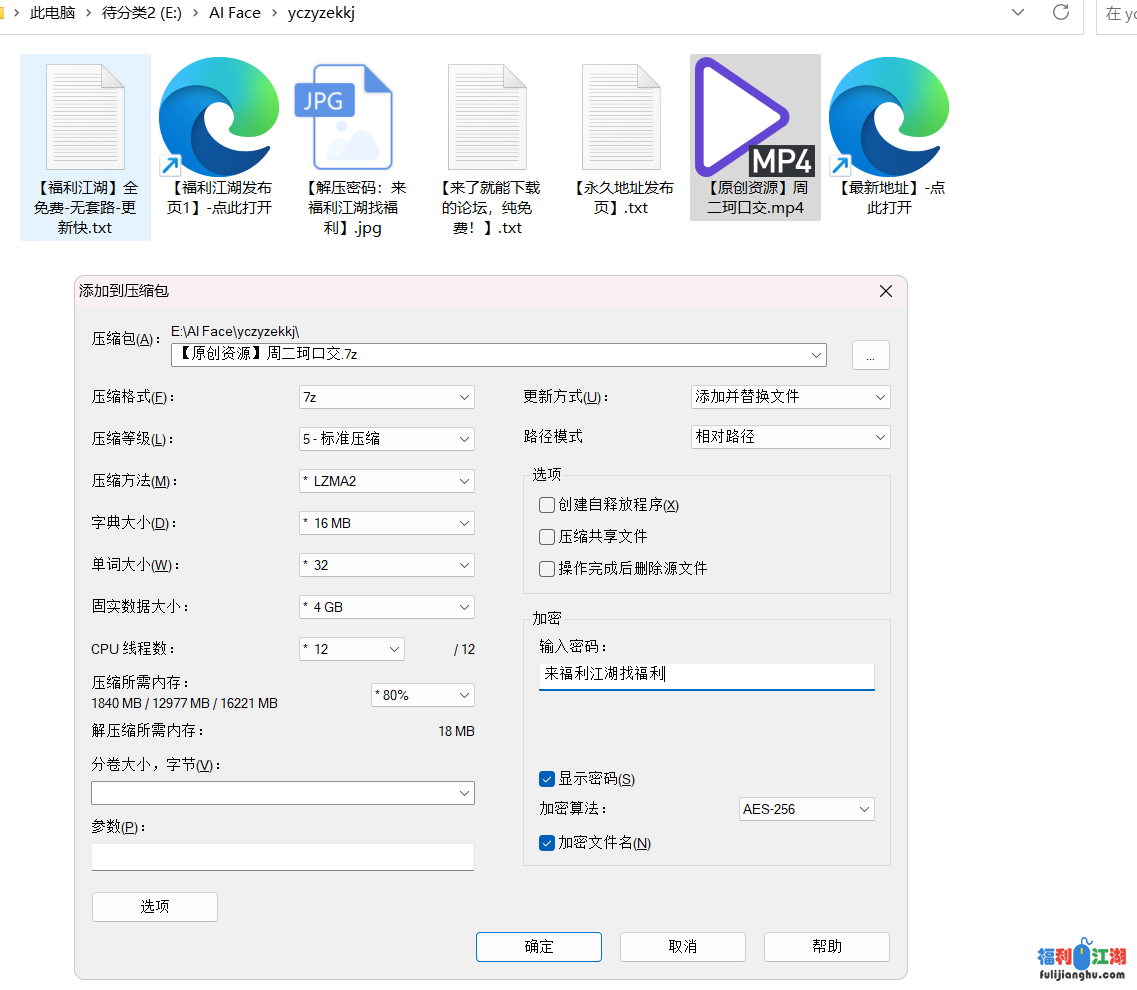Viewport: 1137px width, 990px height.
Task: Click the 输入密码 text field
Action: click(706, 675)
